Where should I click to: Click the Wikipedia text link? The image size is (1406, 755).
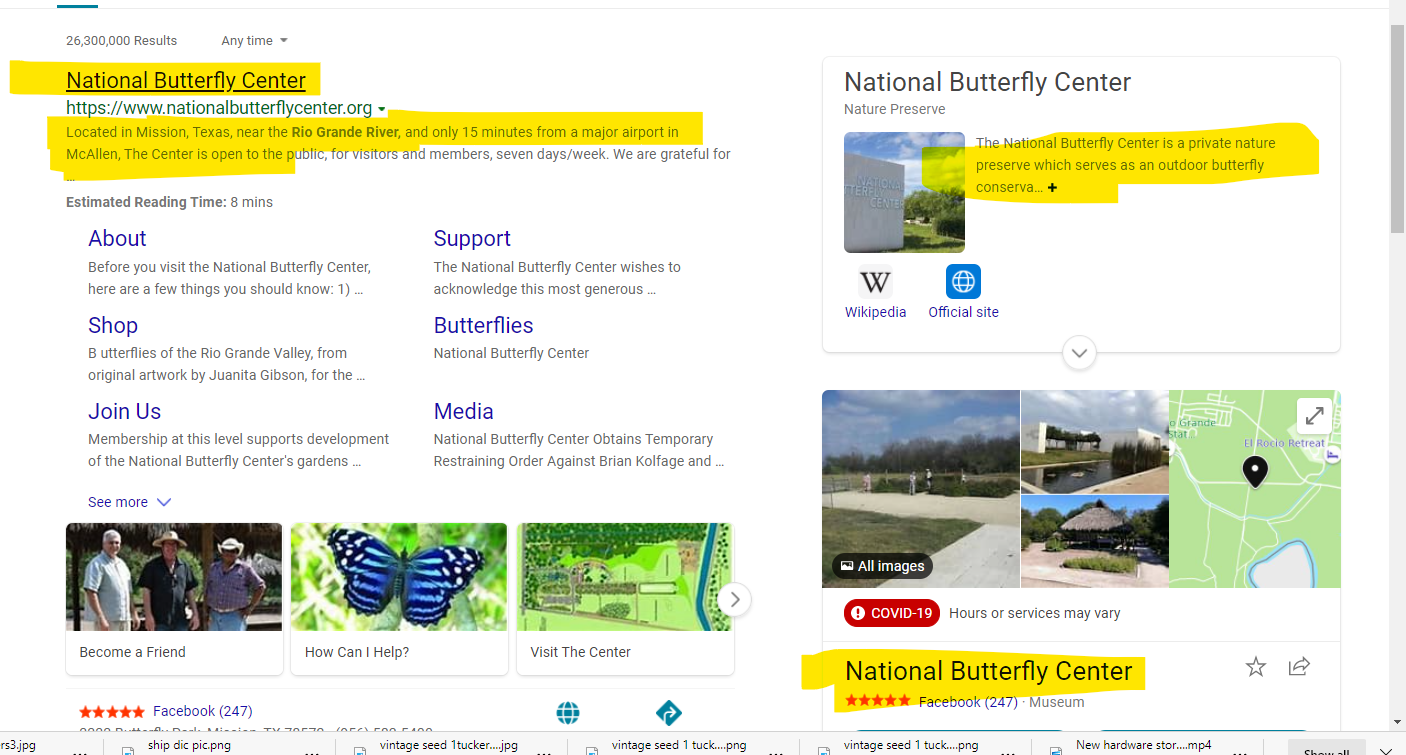(875, 312)
